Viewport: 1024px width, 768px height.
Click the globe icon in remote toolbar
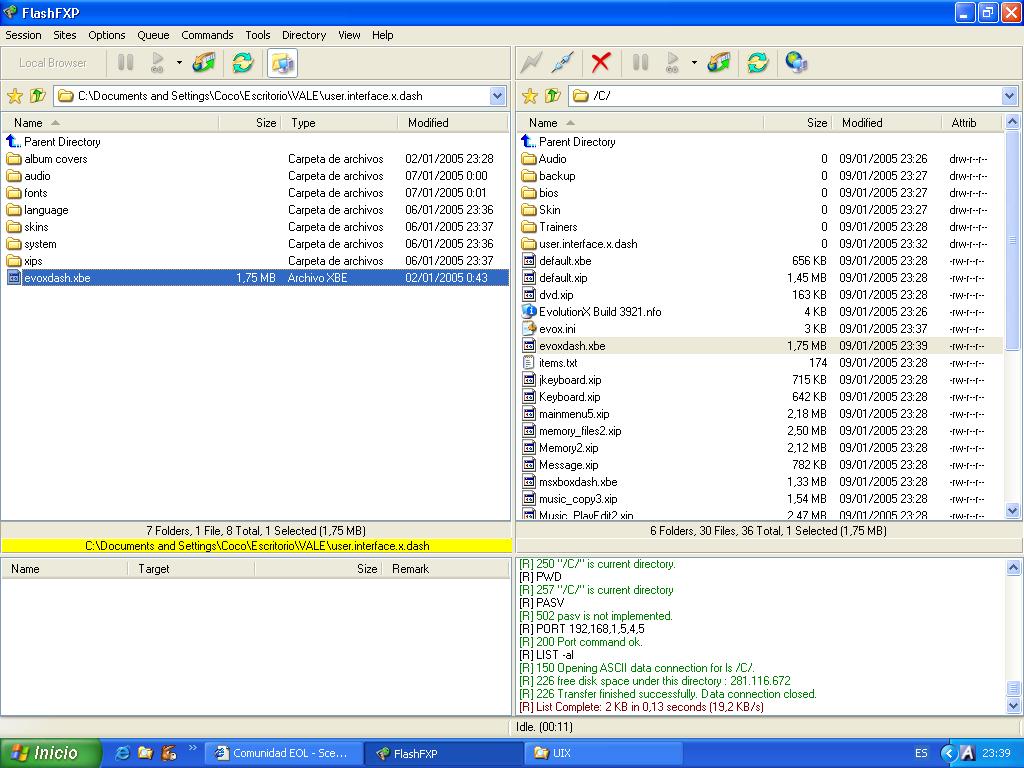pyautogui.click(x=796, y=63)
